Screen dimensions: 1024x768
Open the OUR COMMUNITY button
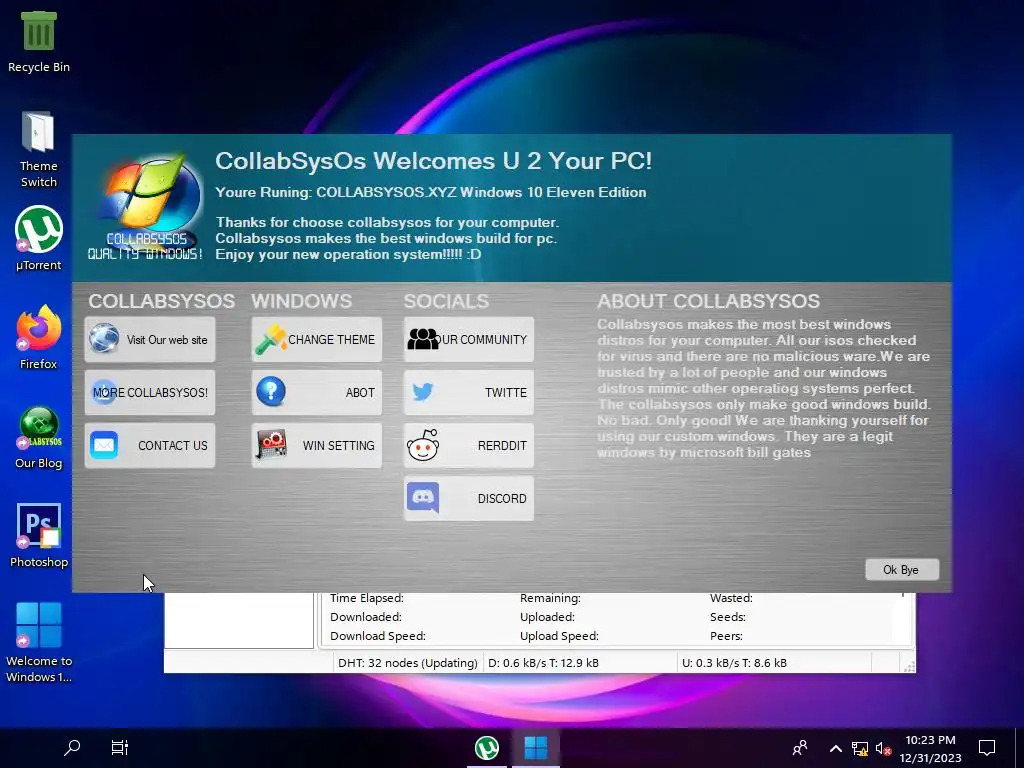tap(469, 340)
